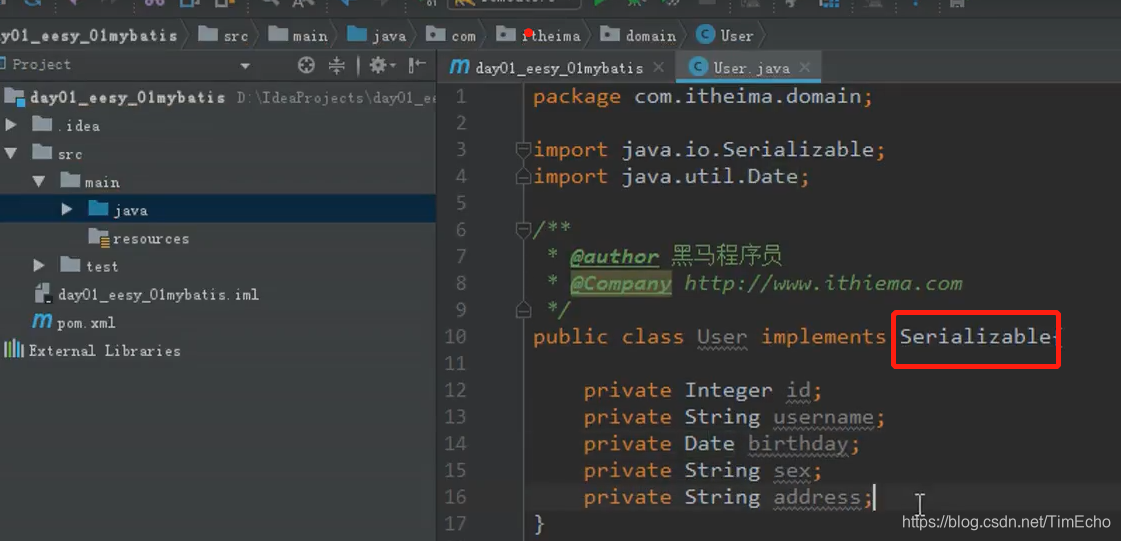This screenshot has width=1121, height=541.
Task: Fold the Javadoc comment at line 6
Action: click(523, 230)
